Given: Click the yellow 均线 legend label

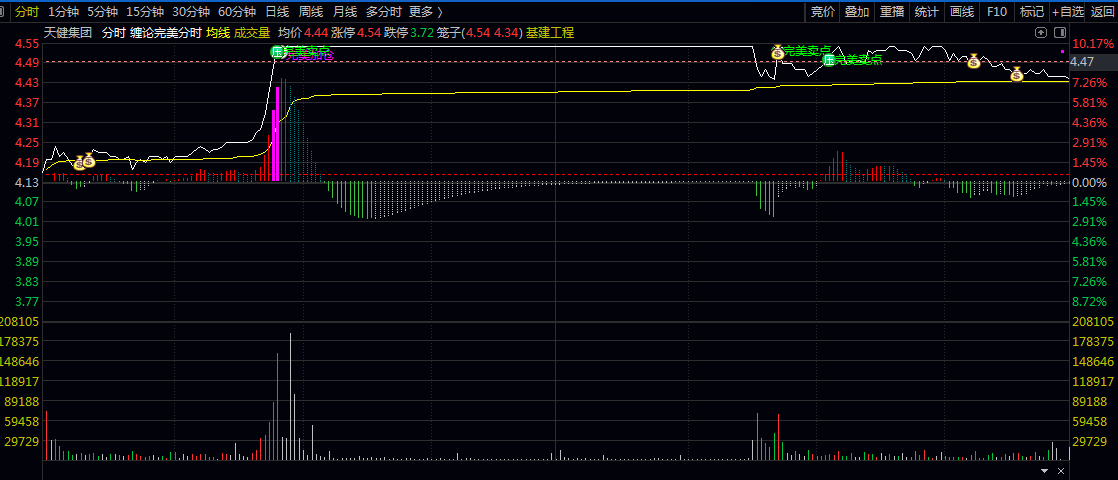Looking at the screenshot, I should (217, 33).
